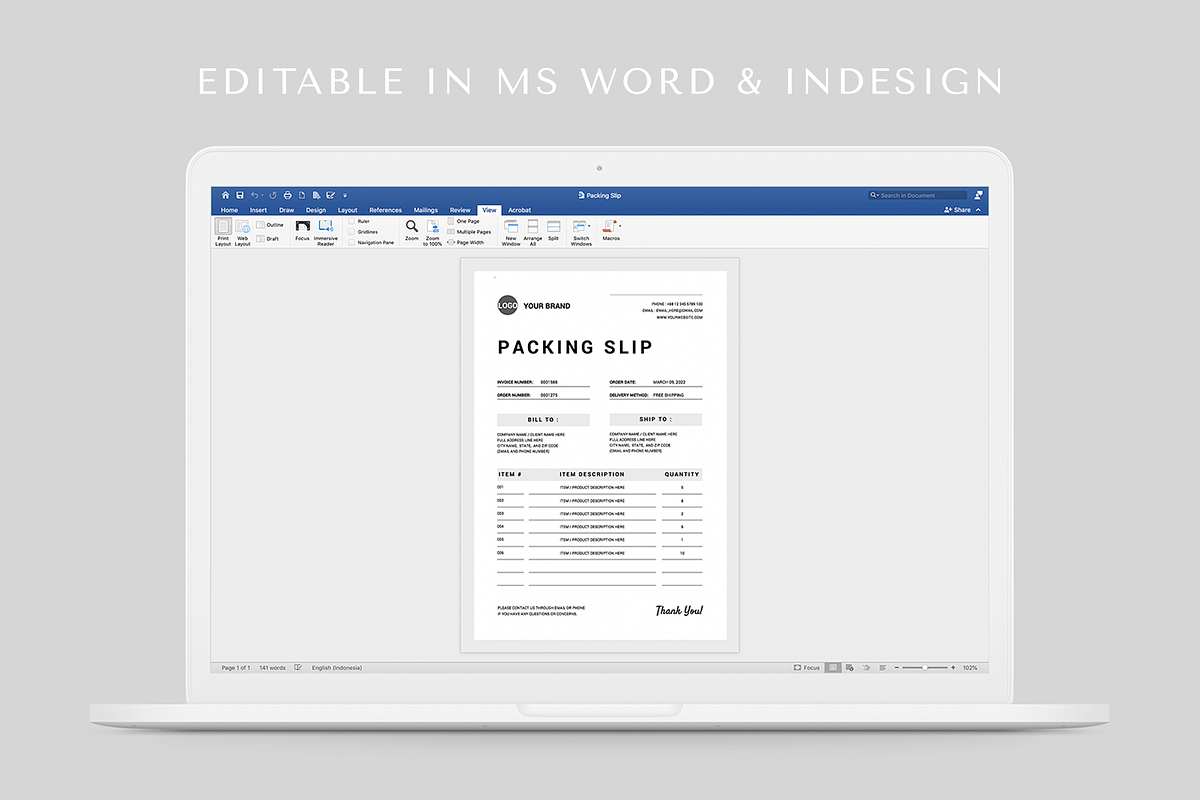This screenshot has width=1200, height=800.
Task: Open the Immersive Reader
Action: [326, 228]
